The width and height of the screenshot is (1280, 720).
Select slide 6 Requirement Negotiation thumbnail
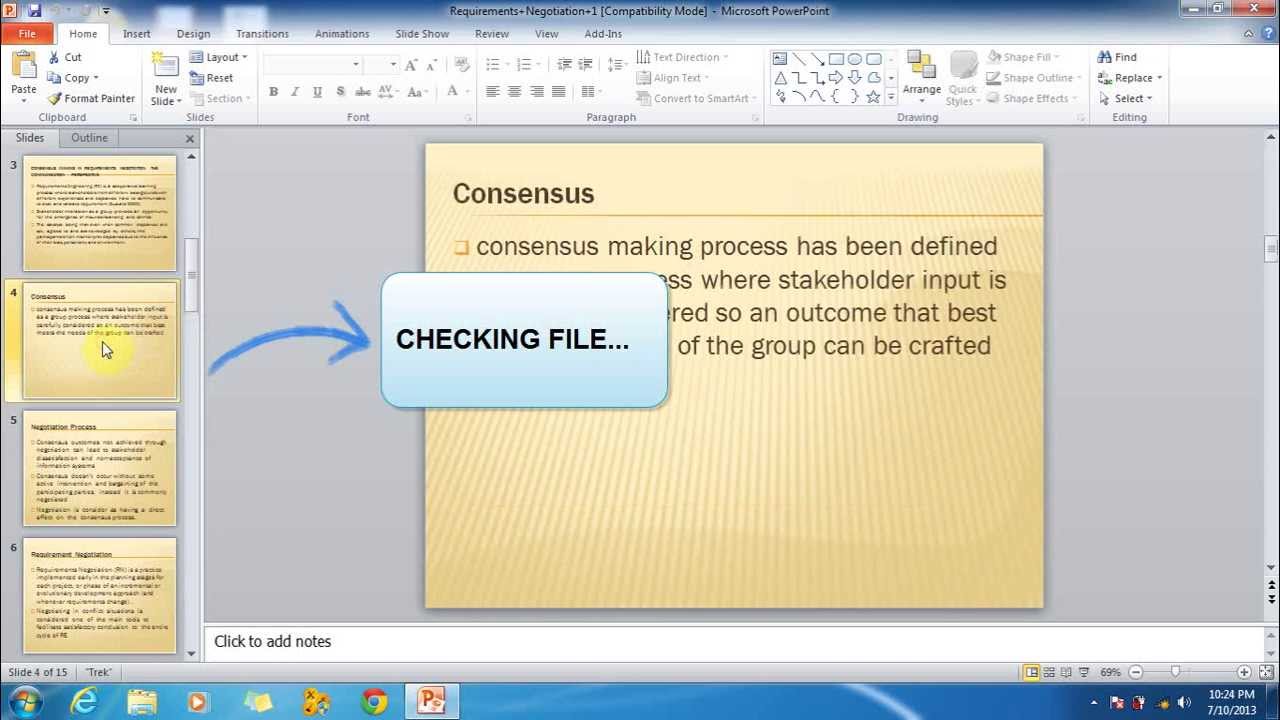[x=100, y=596]
